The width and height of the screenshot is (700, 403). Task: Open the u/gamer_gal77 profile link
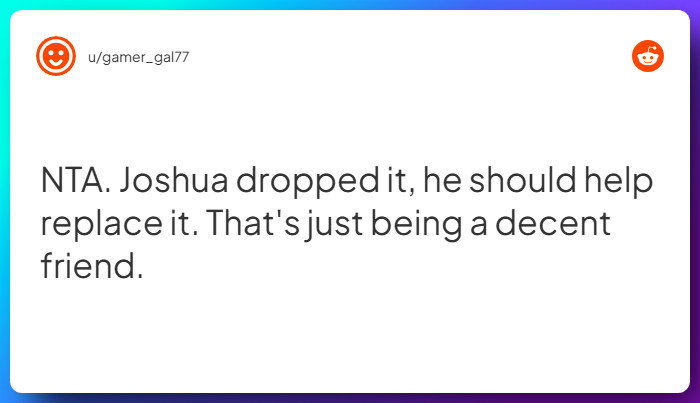tap(138, 57)
